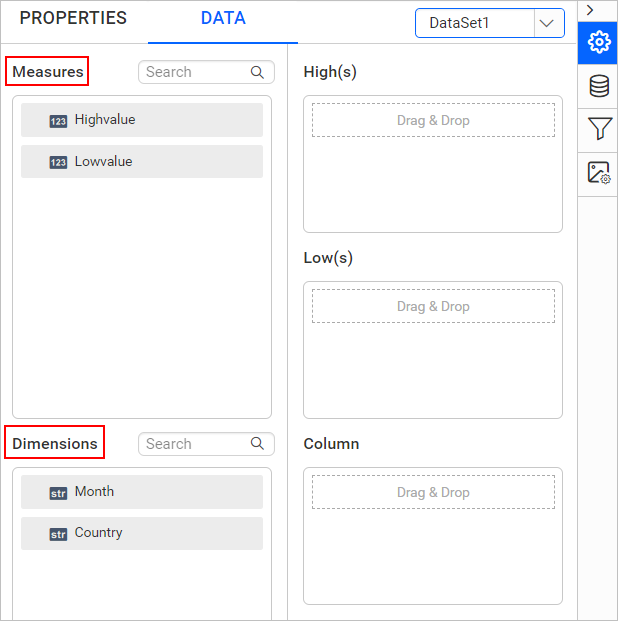Switch to the PROPERTIES tab
This screenshot has height=621, width=618.
click(73, 18)
